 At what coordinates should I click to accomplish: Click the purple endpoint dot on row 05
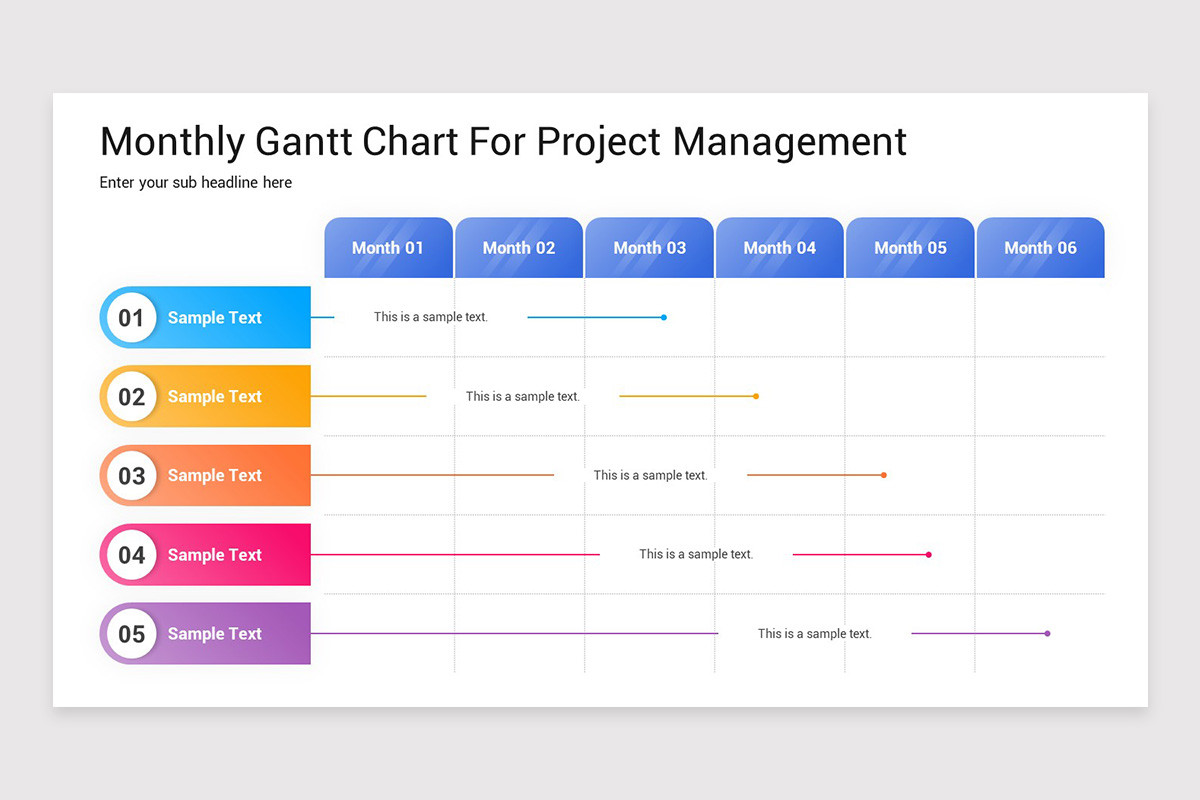tap(1047, 633)
